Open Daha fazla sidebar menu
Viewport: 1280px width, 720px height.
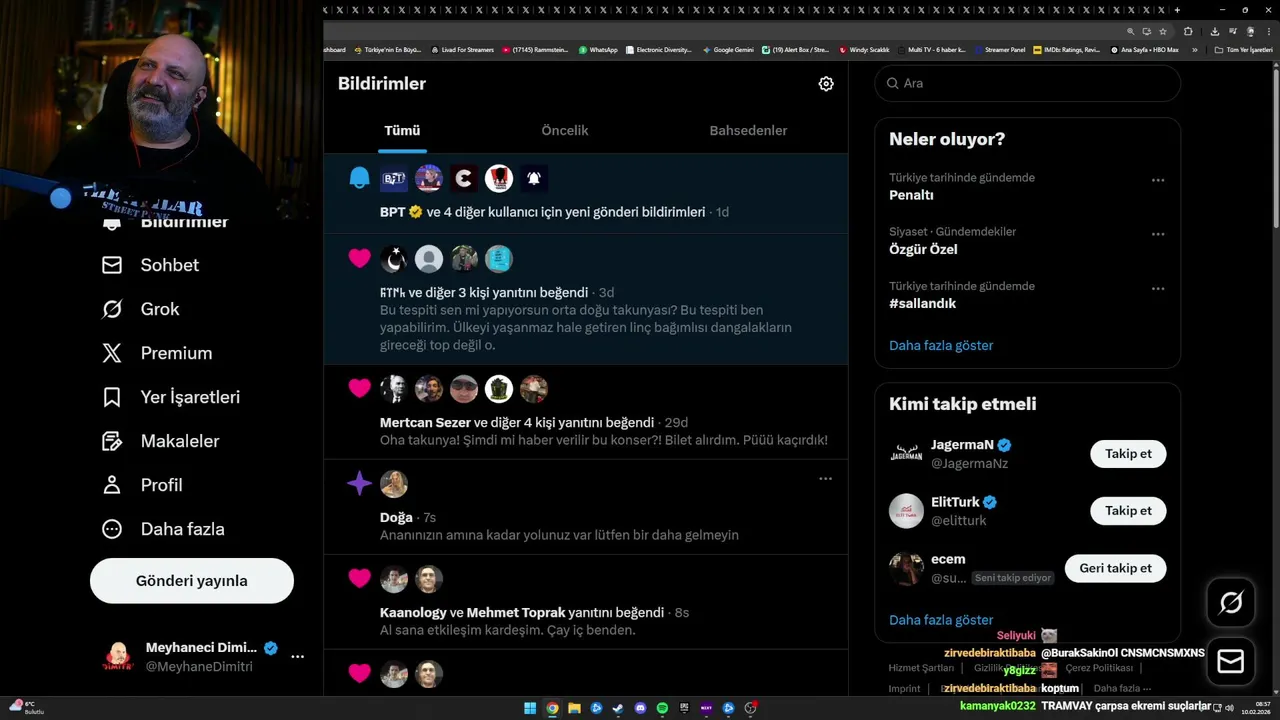(163, 529)
